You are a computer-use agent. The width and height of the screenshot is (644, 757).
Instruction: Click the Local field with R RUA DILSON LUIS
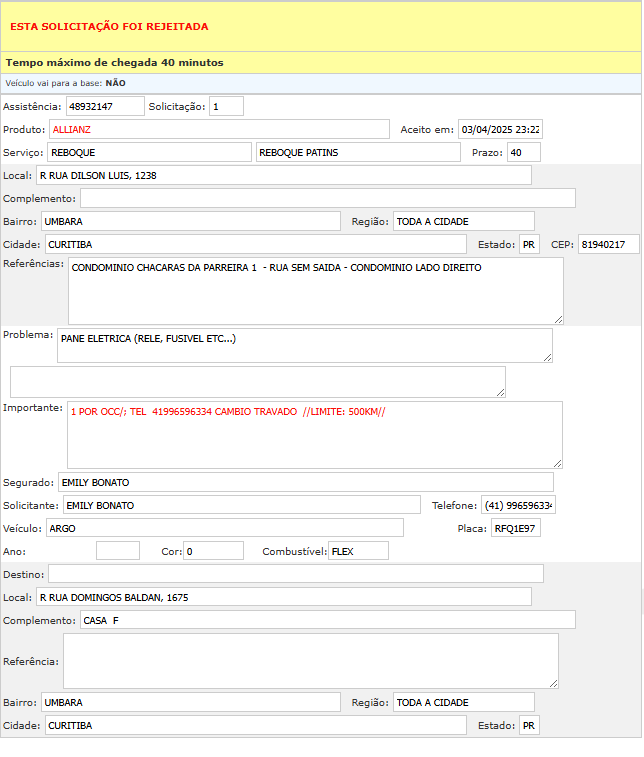click(283, 175)
